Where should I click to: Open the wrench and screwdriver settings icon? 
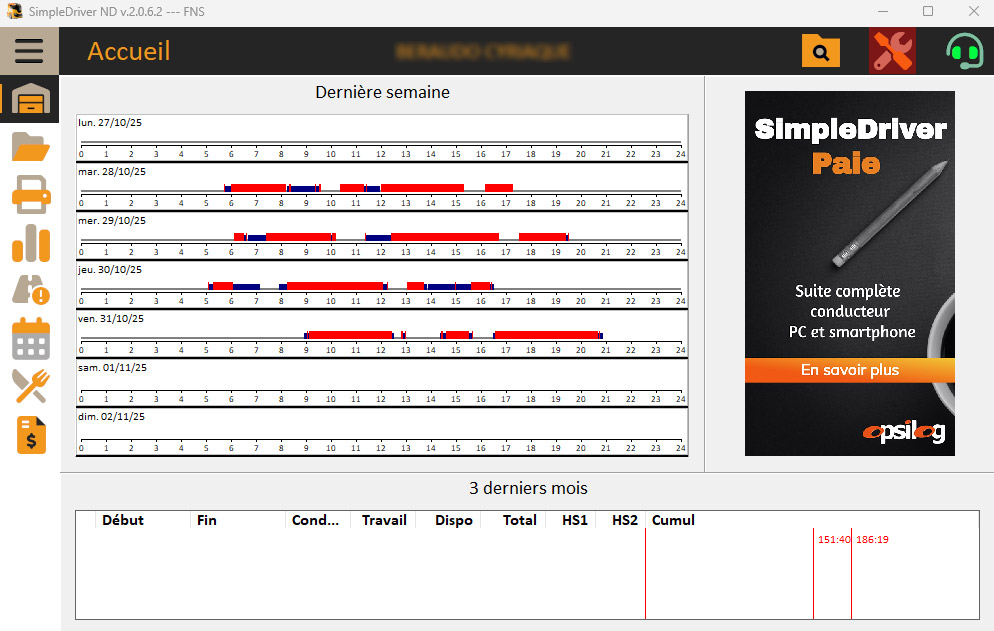point(892,51)
